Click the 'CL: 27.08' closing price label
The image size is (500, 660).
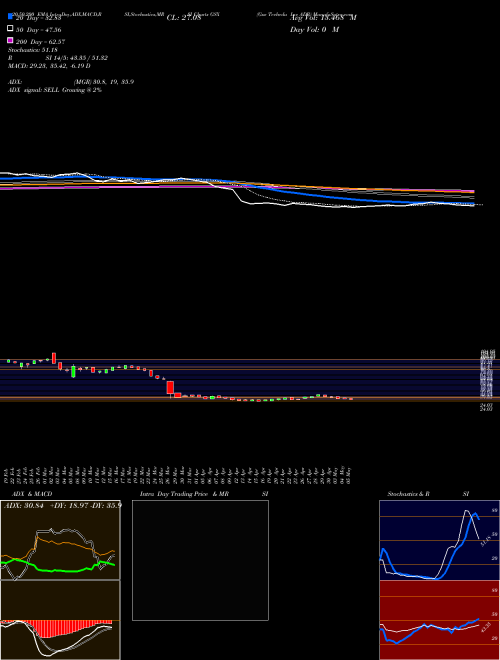pos(184,18)
